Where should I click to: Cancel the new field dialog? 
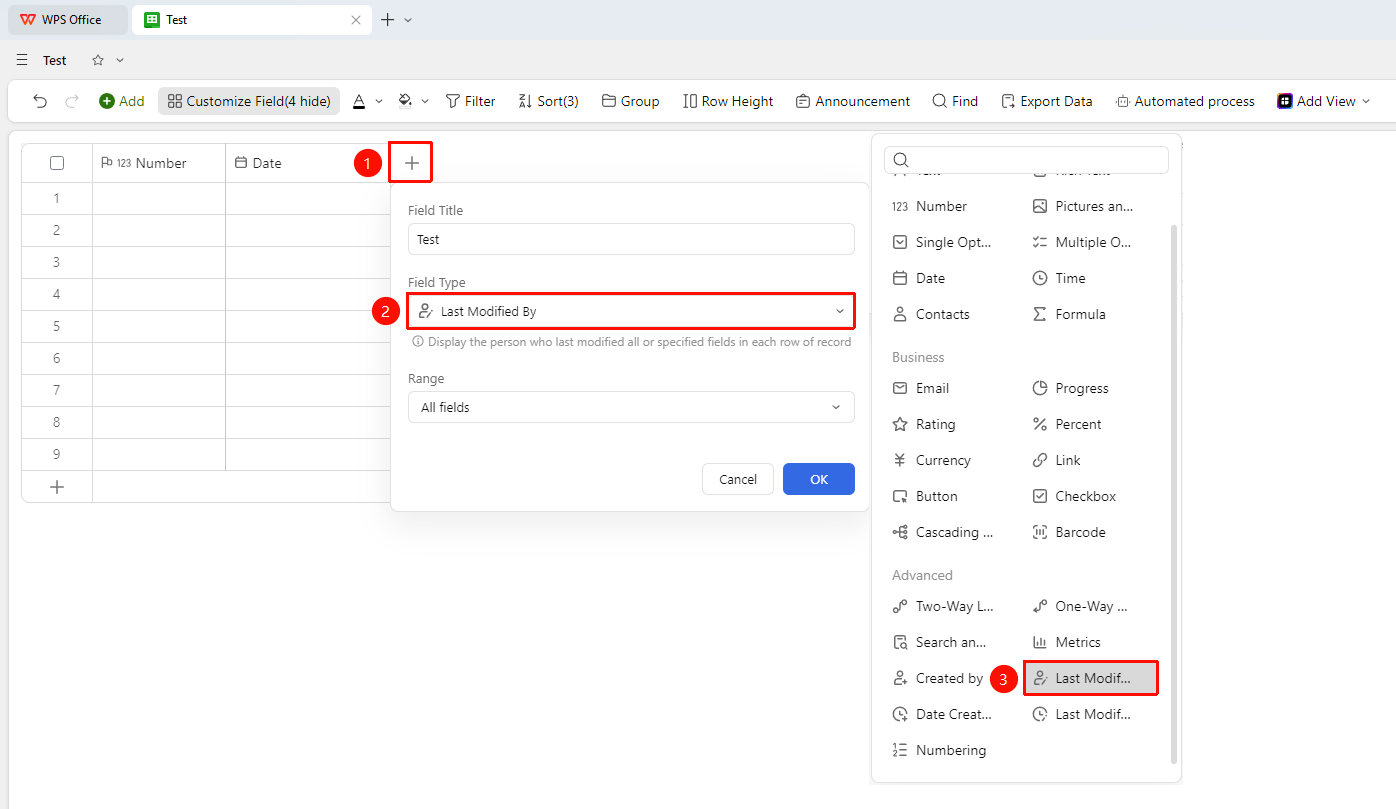pyautogui.click(x=738, y=479)
